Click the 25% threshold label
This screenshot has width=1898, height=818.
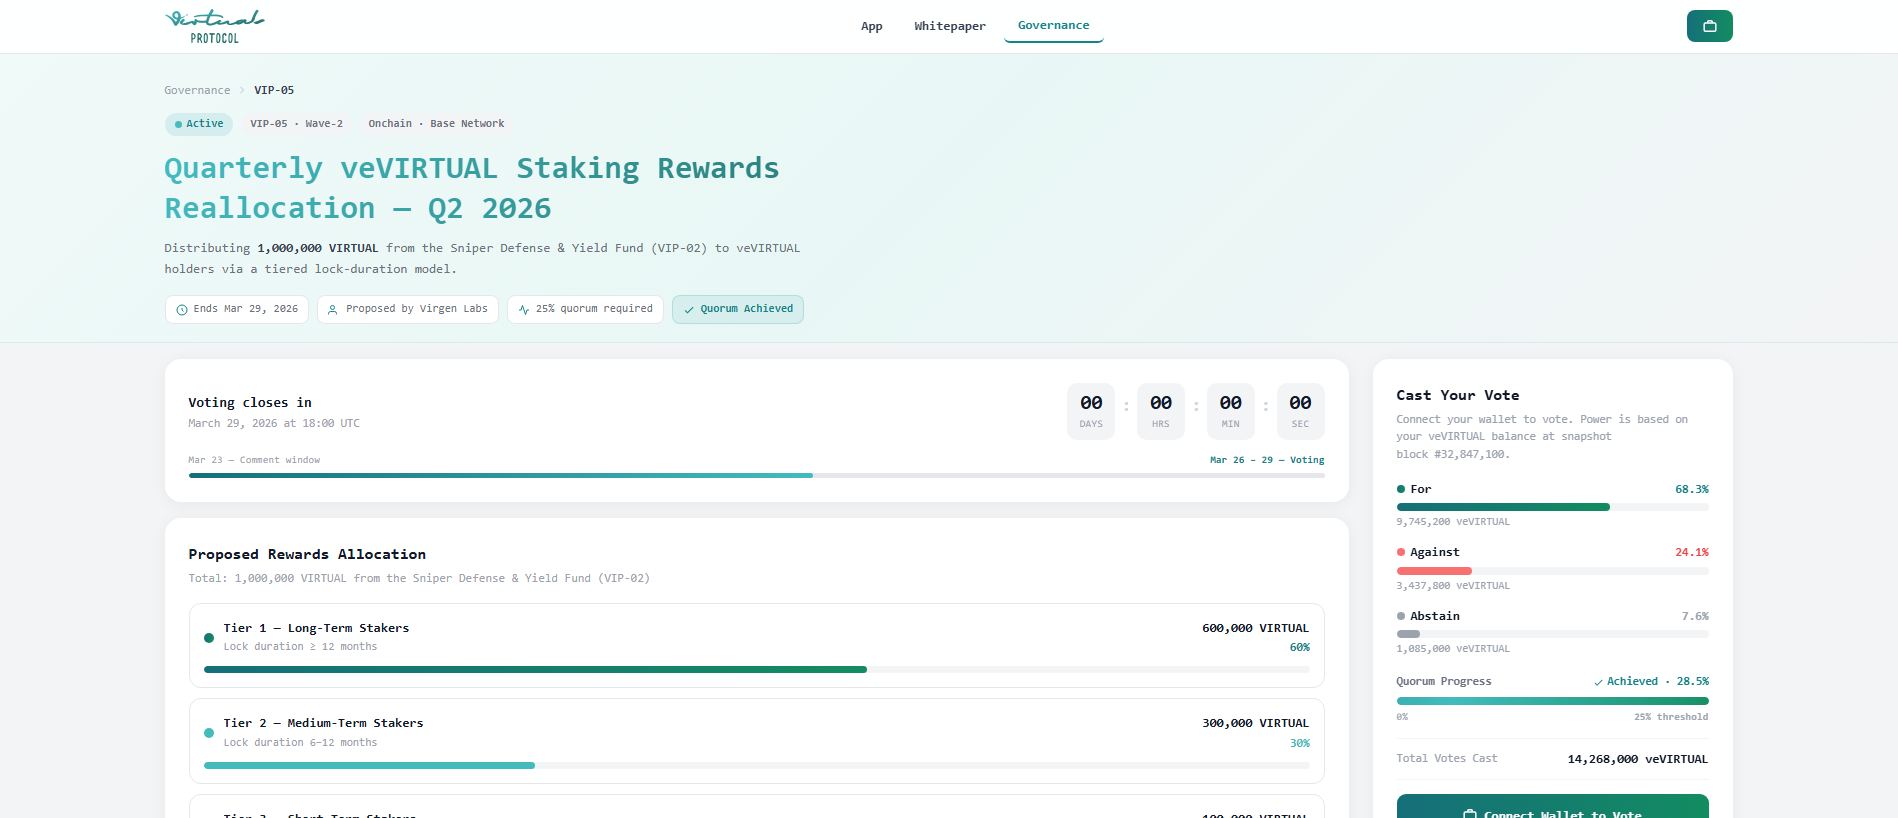pos(1671,717)
